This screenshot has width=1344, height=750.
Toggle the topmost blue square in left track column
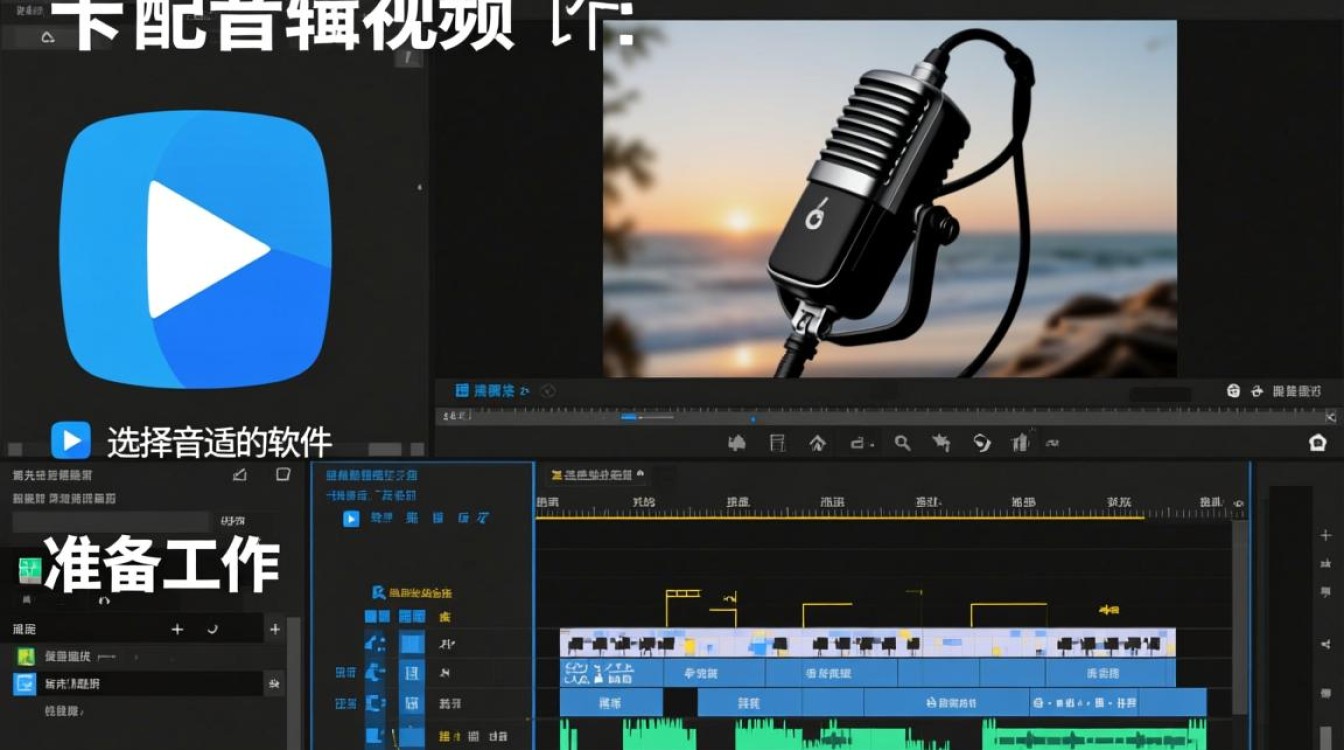[x=377, y=618]
